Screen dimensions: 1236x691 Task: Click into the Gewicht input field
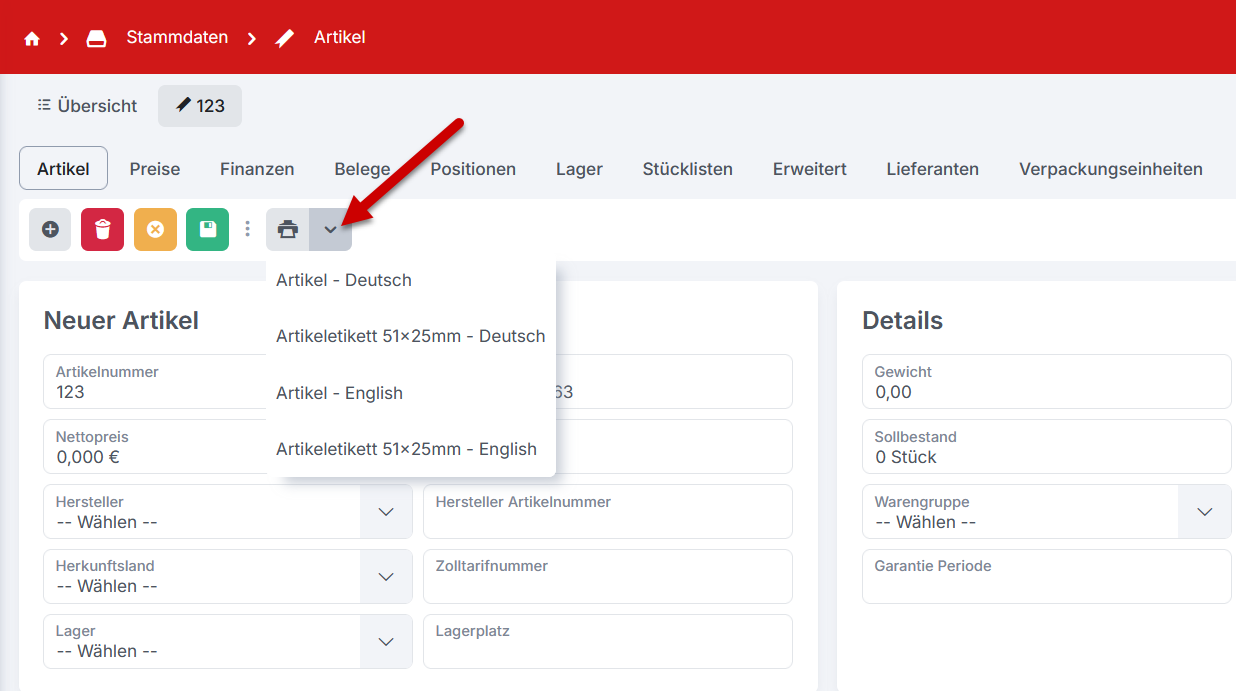pos(1045,392)
